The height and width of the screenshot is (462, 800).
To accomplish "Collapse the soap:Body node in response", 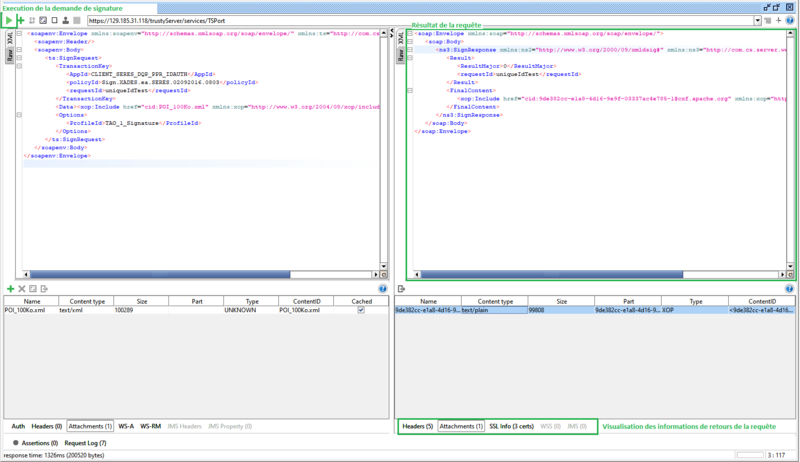I will click(x=410, y=42).
